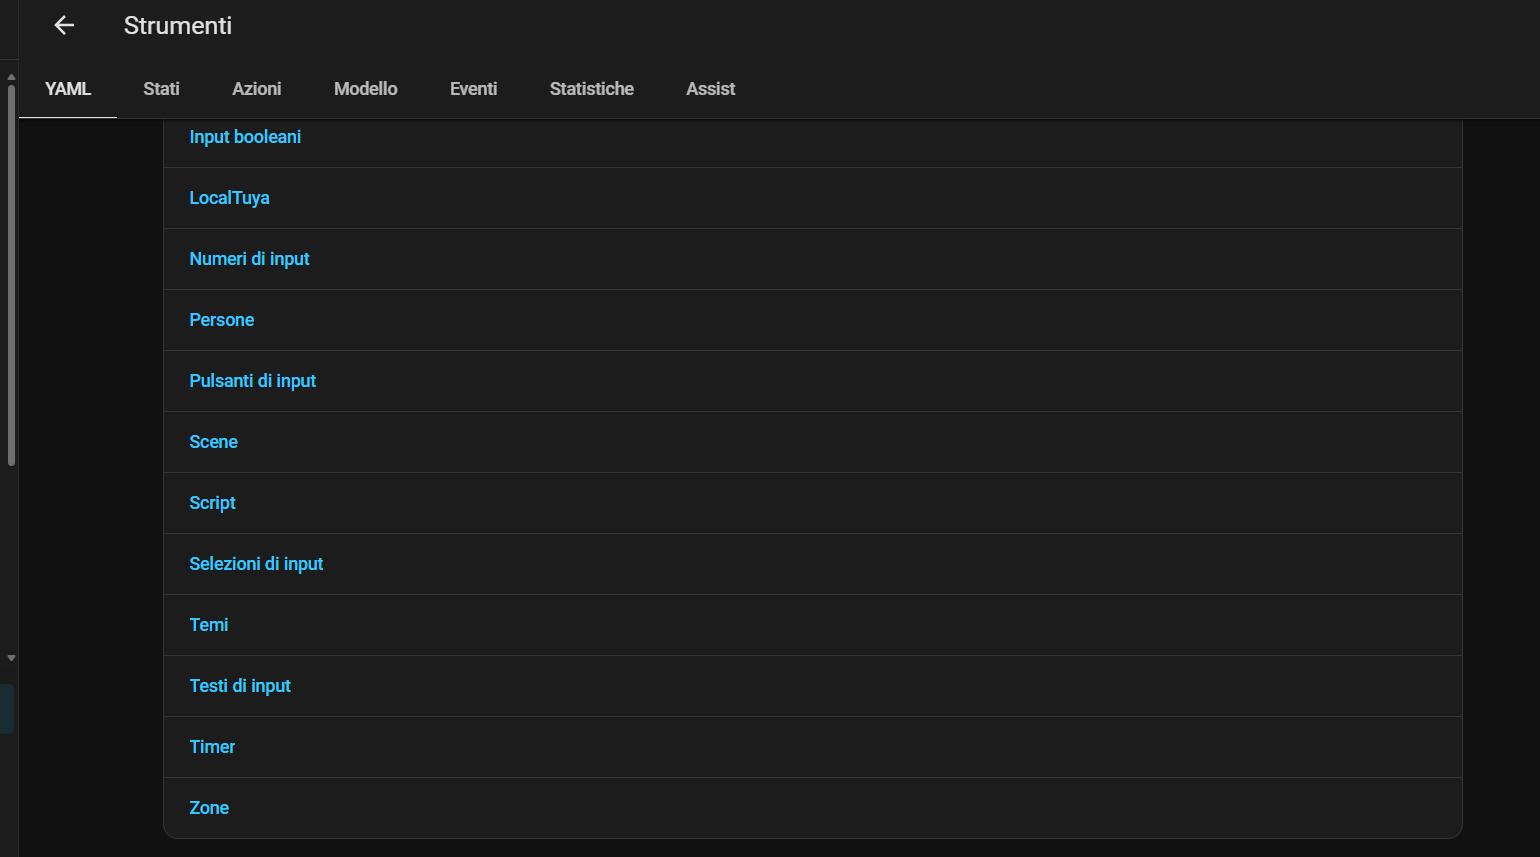Reload Persone configuration

221,320
